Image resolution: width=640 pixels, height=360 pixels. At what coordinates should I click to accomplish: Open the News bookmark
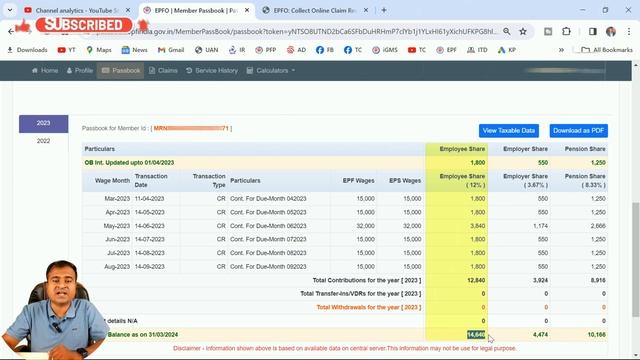[x=134, y=50]
